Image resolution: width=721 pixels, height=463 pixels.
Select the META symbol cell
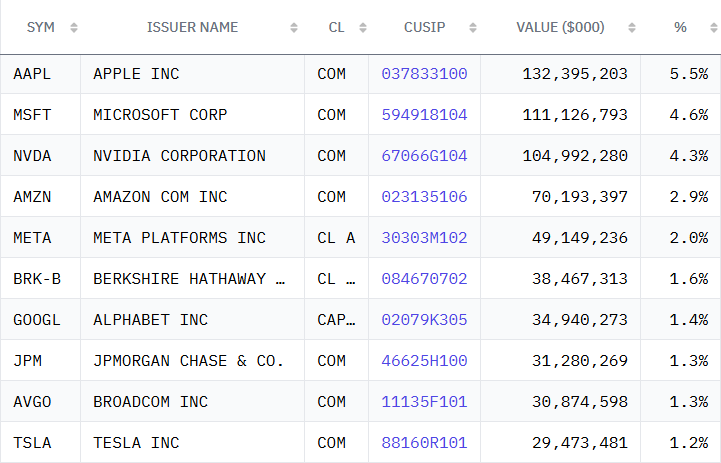[x=40, y=238]
